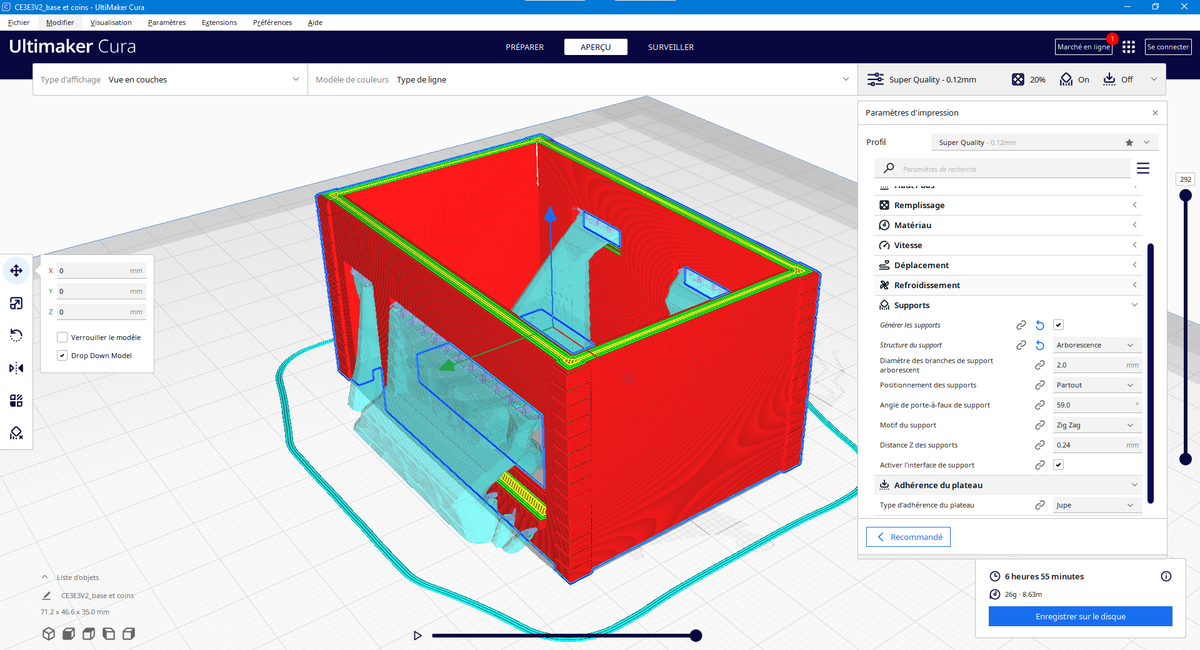The height and width of the screenshot is (650, 1200).
Task: Open the Motif du support Zig Zag dropdown
Action: (1097, 425)
